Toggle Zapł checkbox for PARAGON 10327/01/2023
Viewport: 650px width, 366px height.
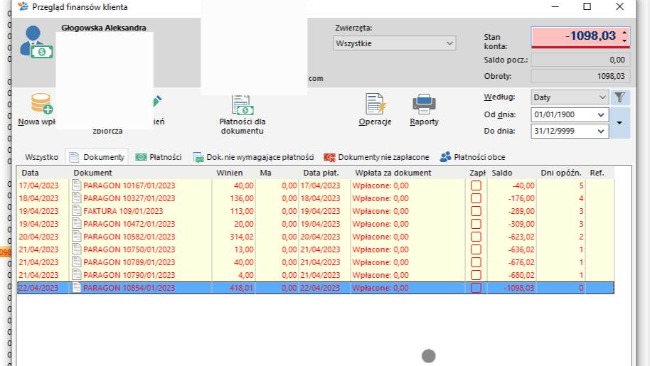pyautogui.click(x=476, y=198)
